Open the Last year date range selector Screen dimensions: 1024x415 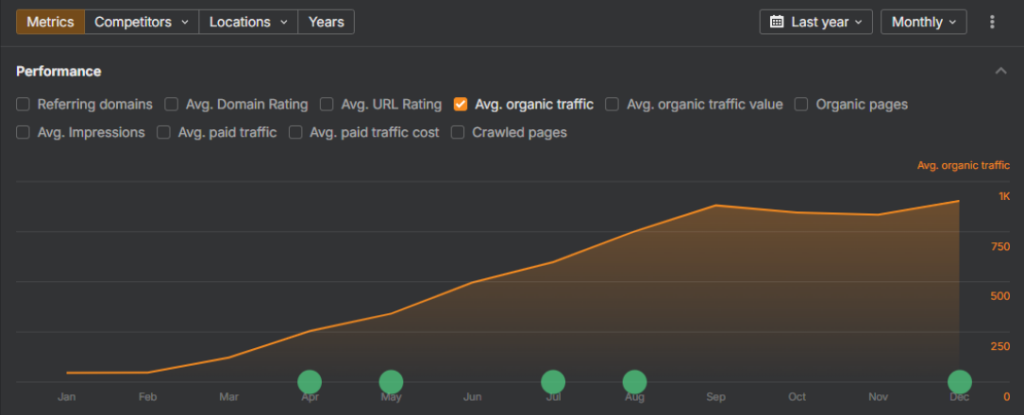(x=816, y=22)
